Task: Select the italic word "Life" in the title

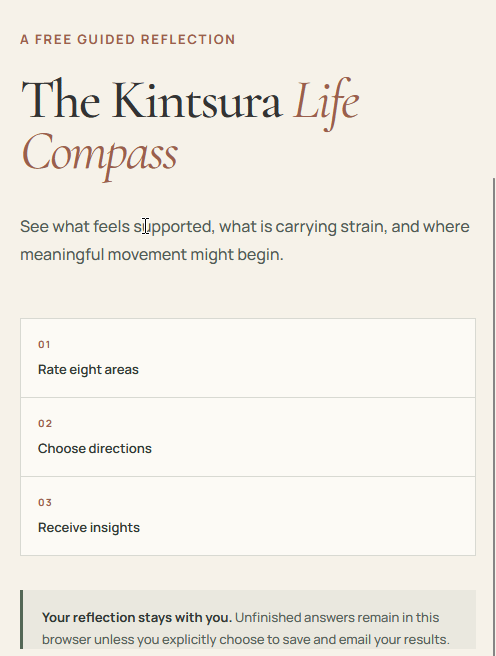Action: 326,104
